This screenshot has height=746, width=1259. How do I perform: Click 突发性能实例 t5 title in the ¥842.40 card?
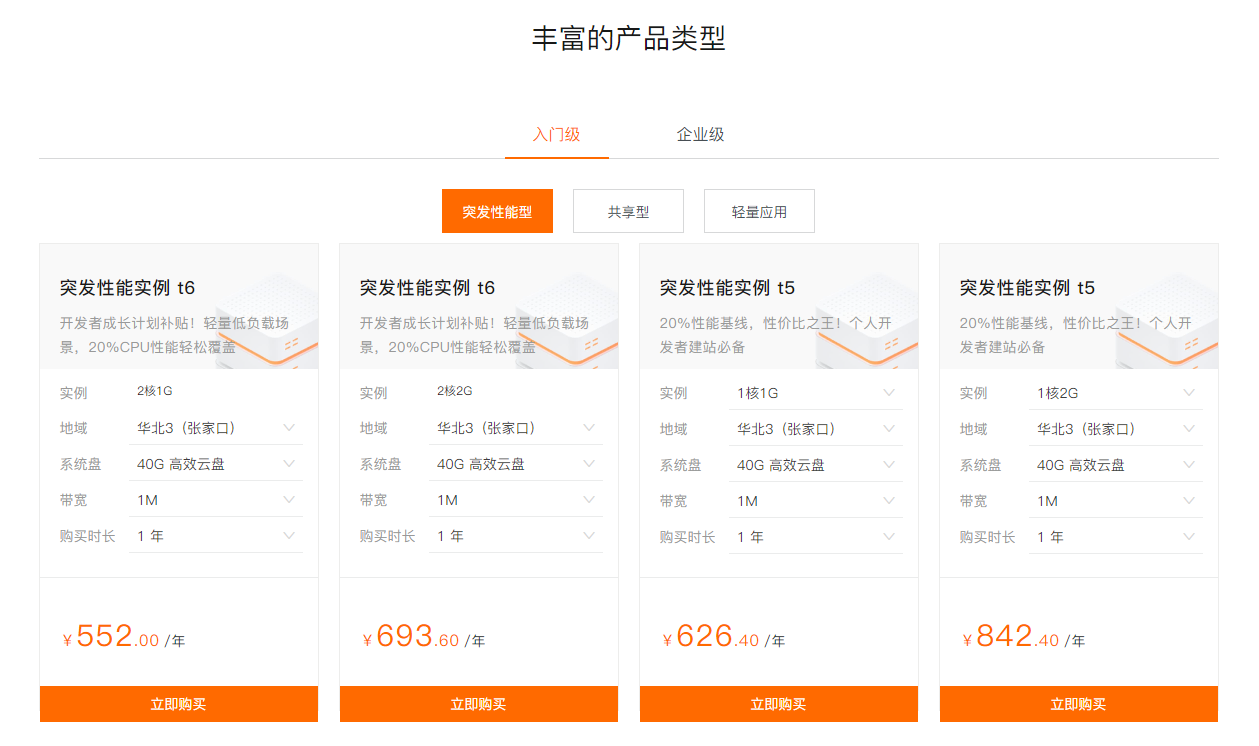pos(1028,288)
